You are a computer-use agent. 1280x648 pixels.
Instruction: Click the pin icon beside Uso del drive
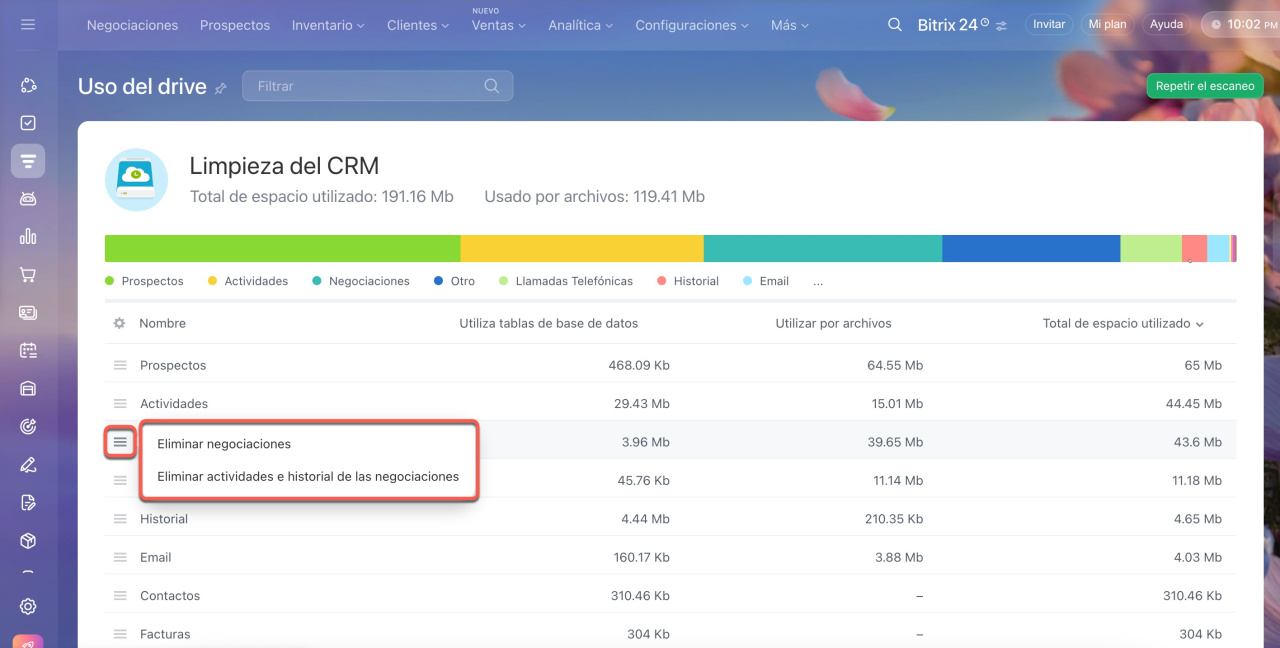(221, 88)
